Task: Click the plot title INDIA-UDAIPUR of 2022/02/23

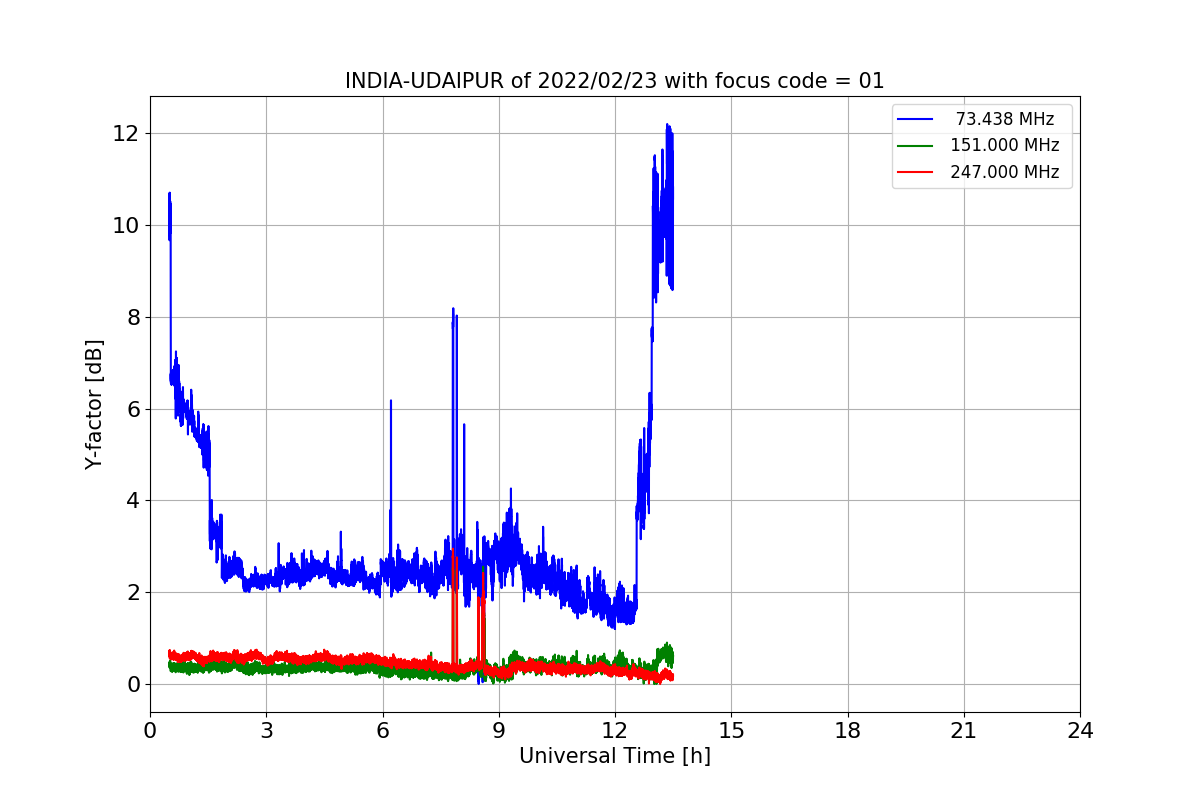Action: [615, 81]
